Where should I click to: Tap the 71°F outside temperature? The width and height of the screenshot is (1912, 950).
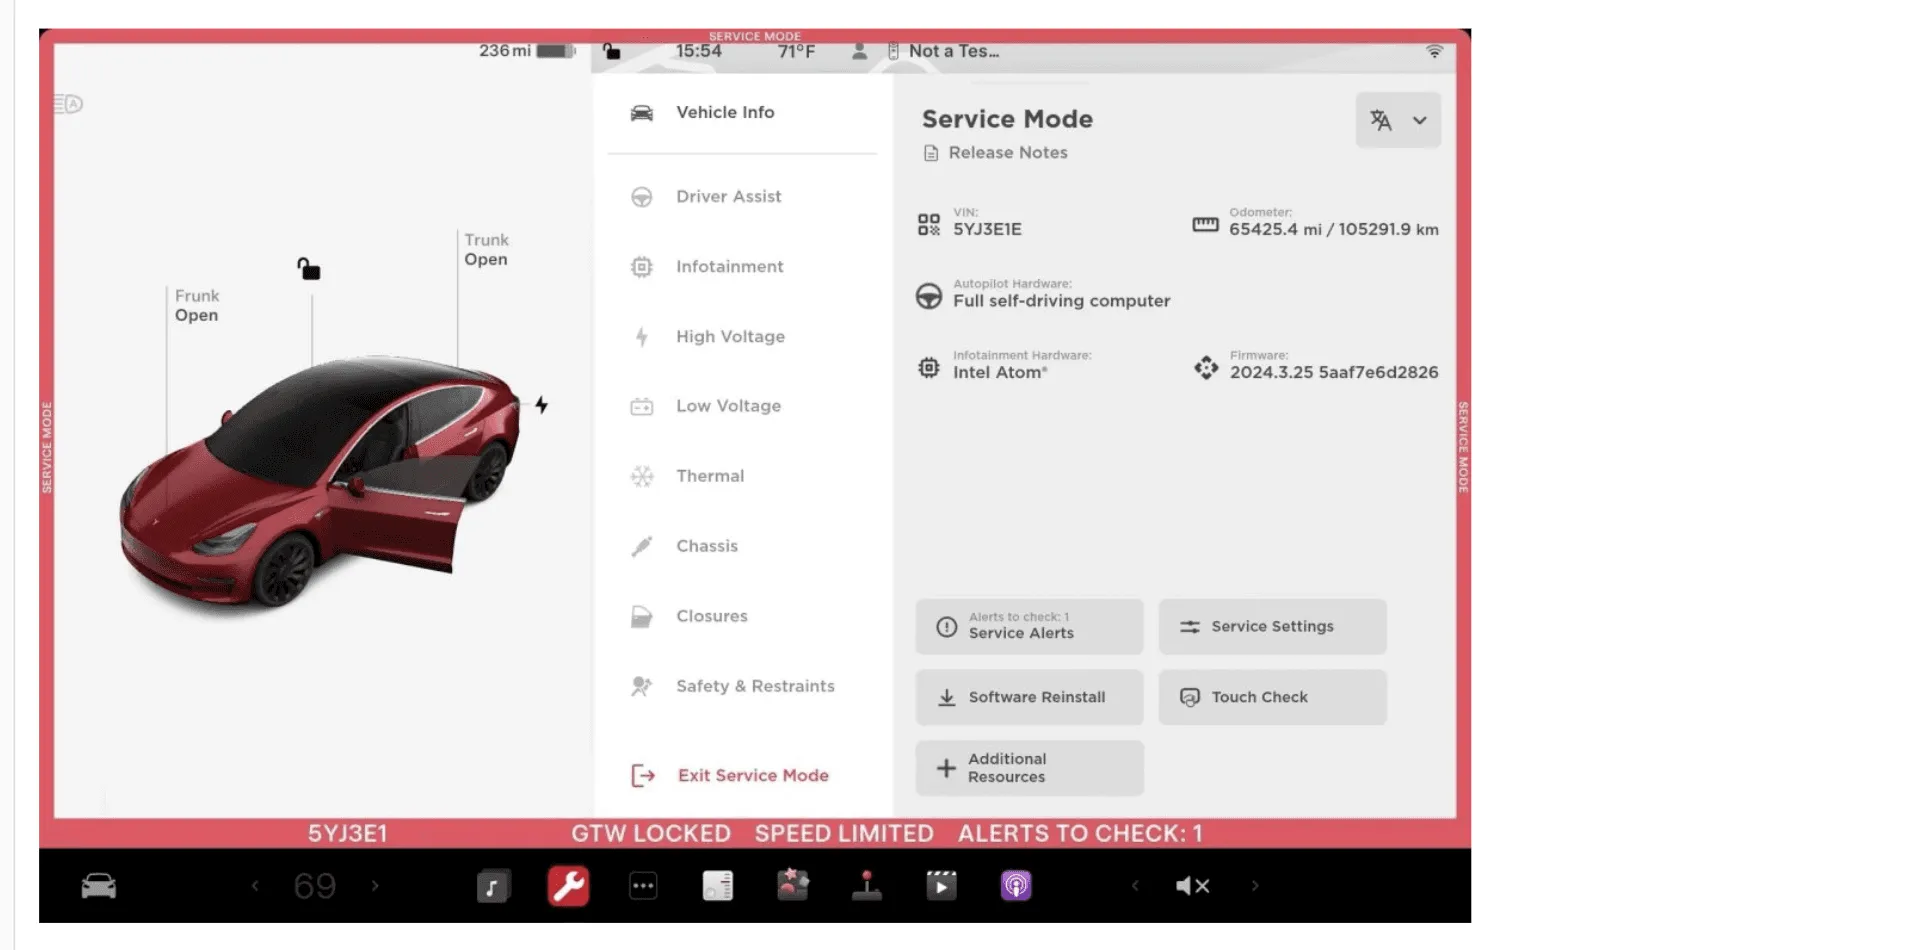point(796,51)
